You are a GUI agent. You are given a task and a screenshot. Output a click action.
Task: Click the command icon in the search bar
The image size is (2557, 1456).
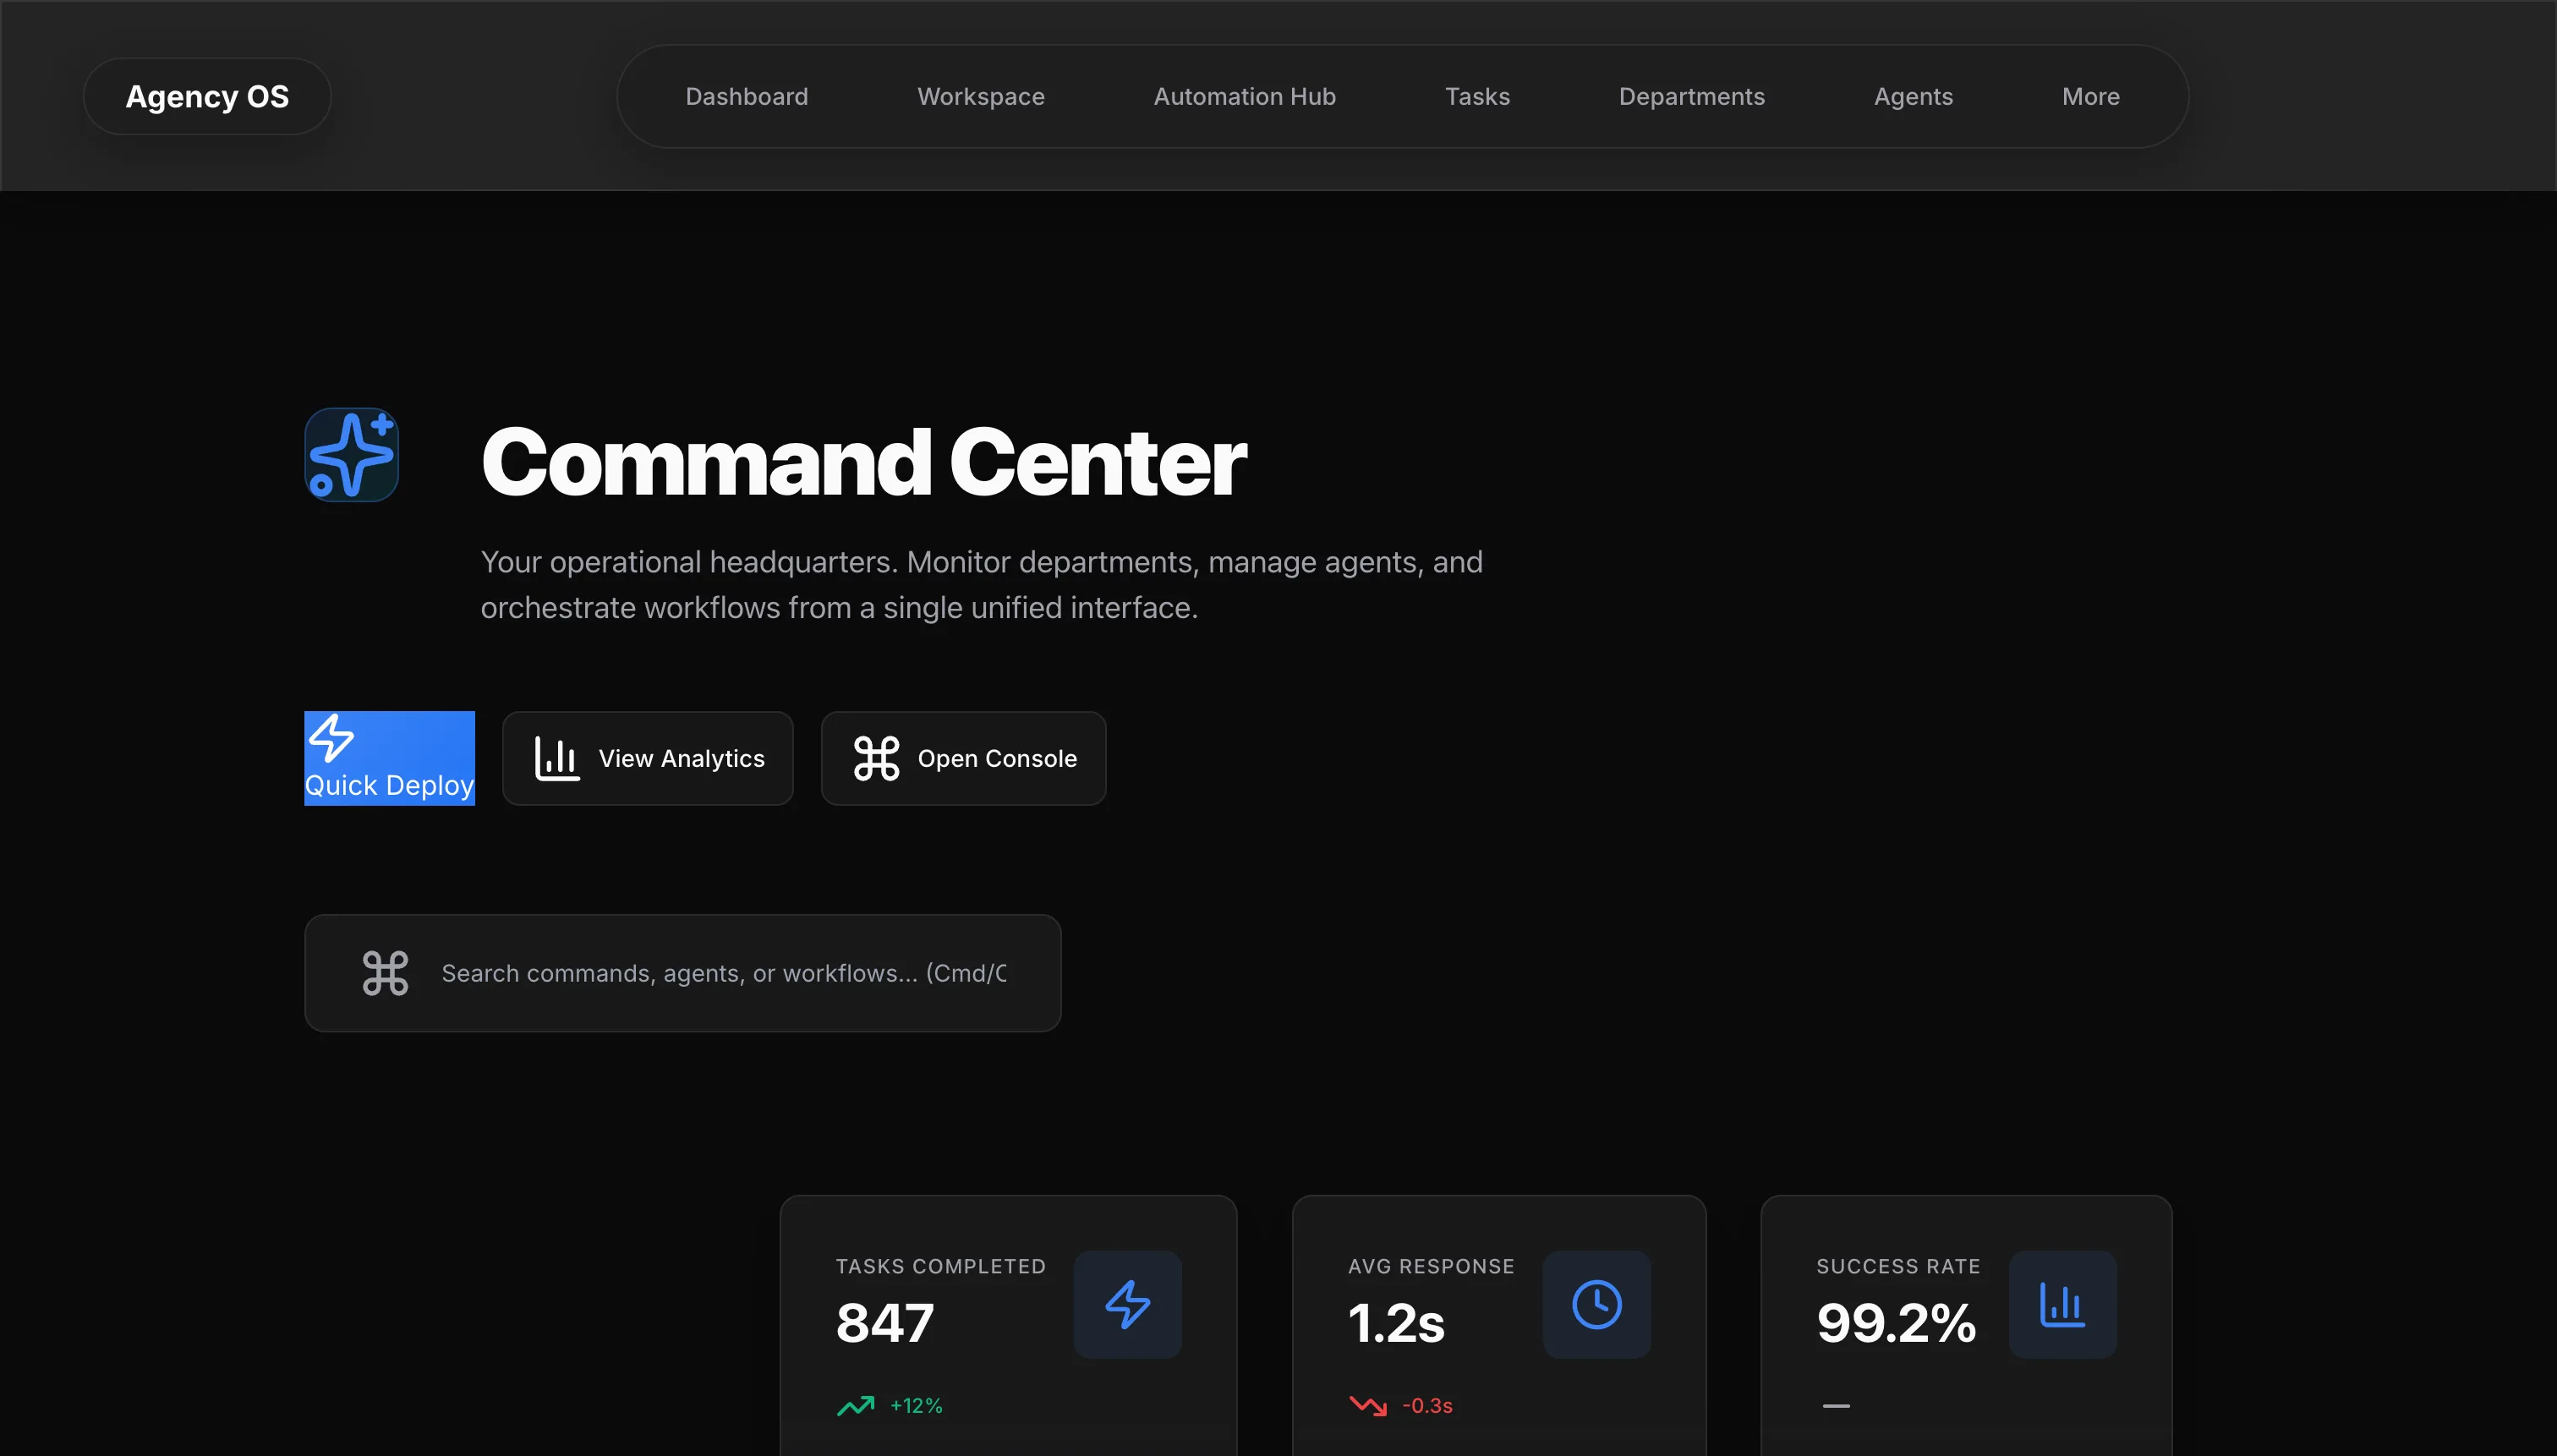click(385, 973)
